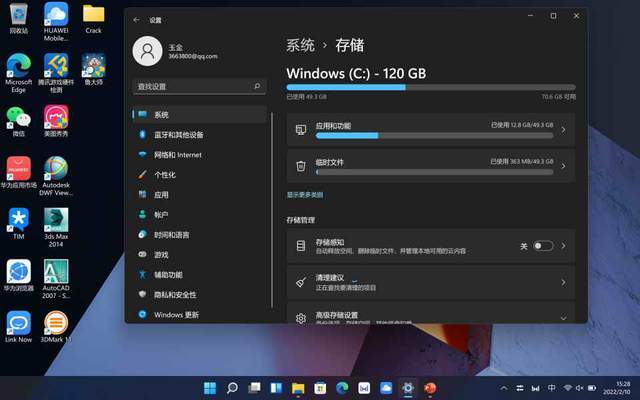Click the Find a setting search box

tap(200, 86)
